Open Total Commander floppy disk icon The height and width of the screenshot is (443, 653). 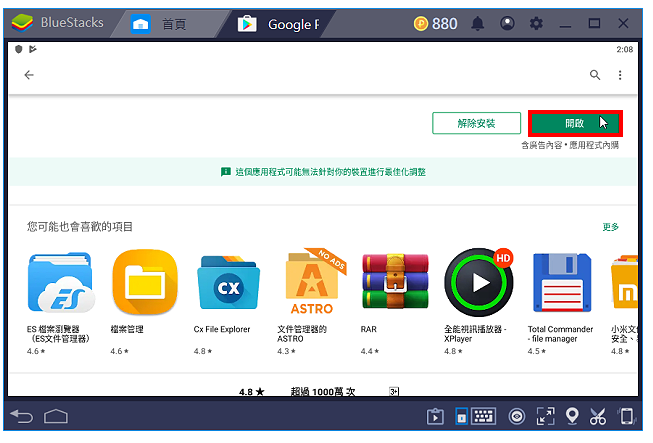click(562, 283)
